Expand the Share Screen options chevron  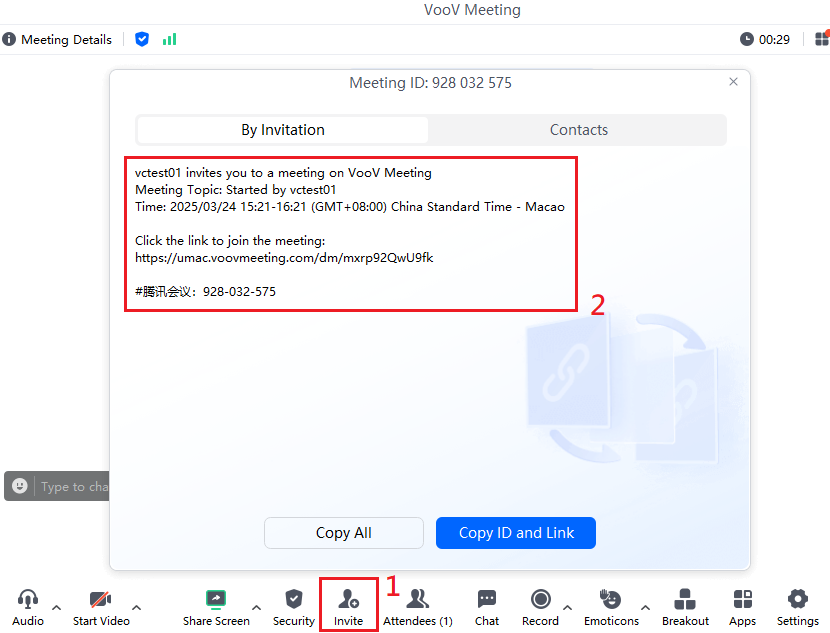256,608
